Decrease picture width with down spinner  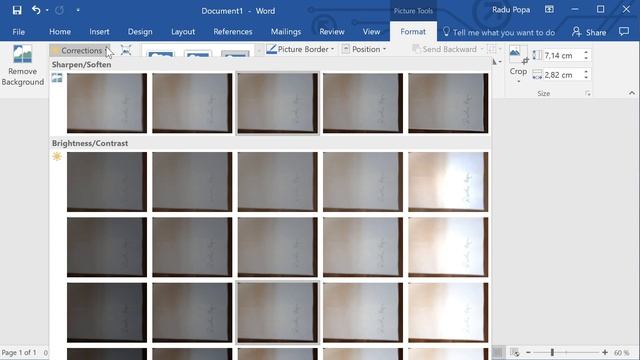coord(586,78)
